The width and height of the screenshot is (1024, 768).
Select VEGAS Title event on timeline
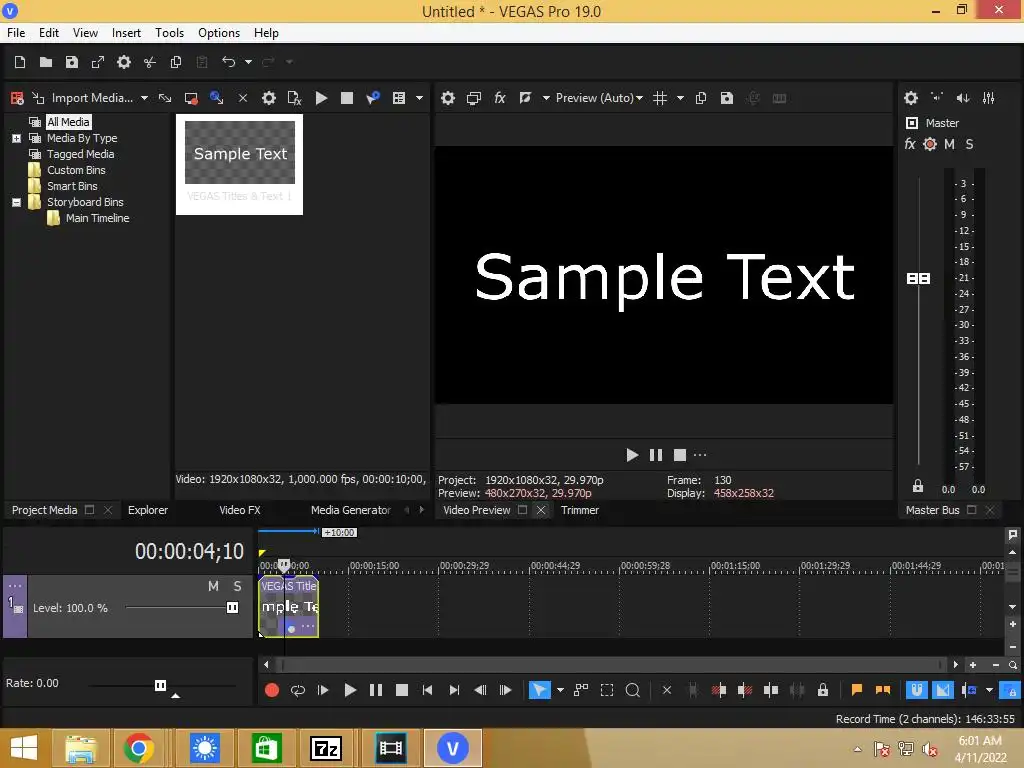pos(289,607)
